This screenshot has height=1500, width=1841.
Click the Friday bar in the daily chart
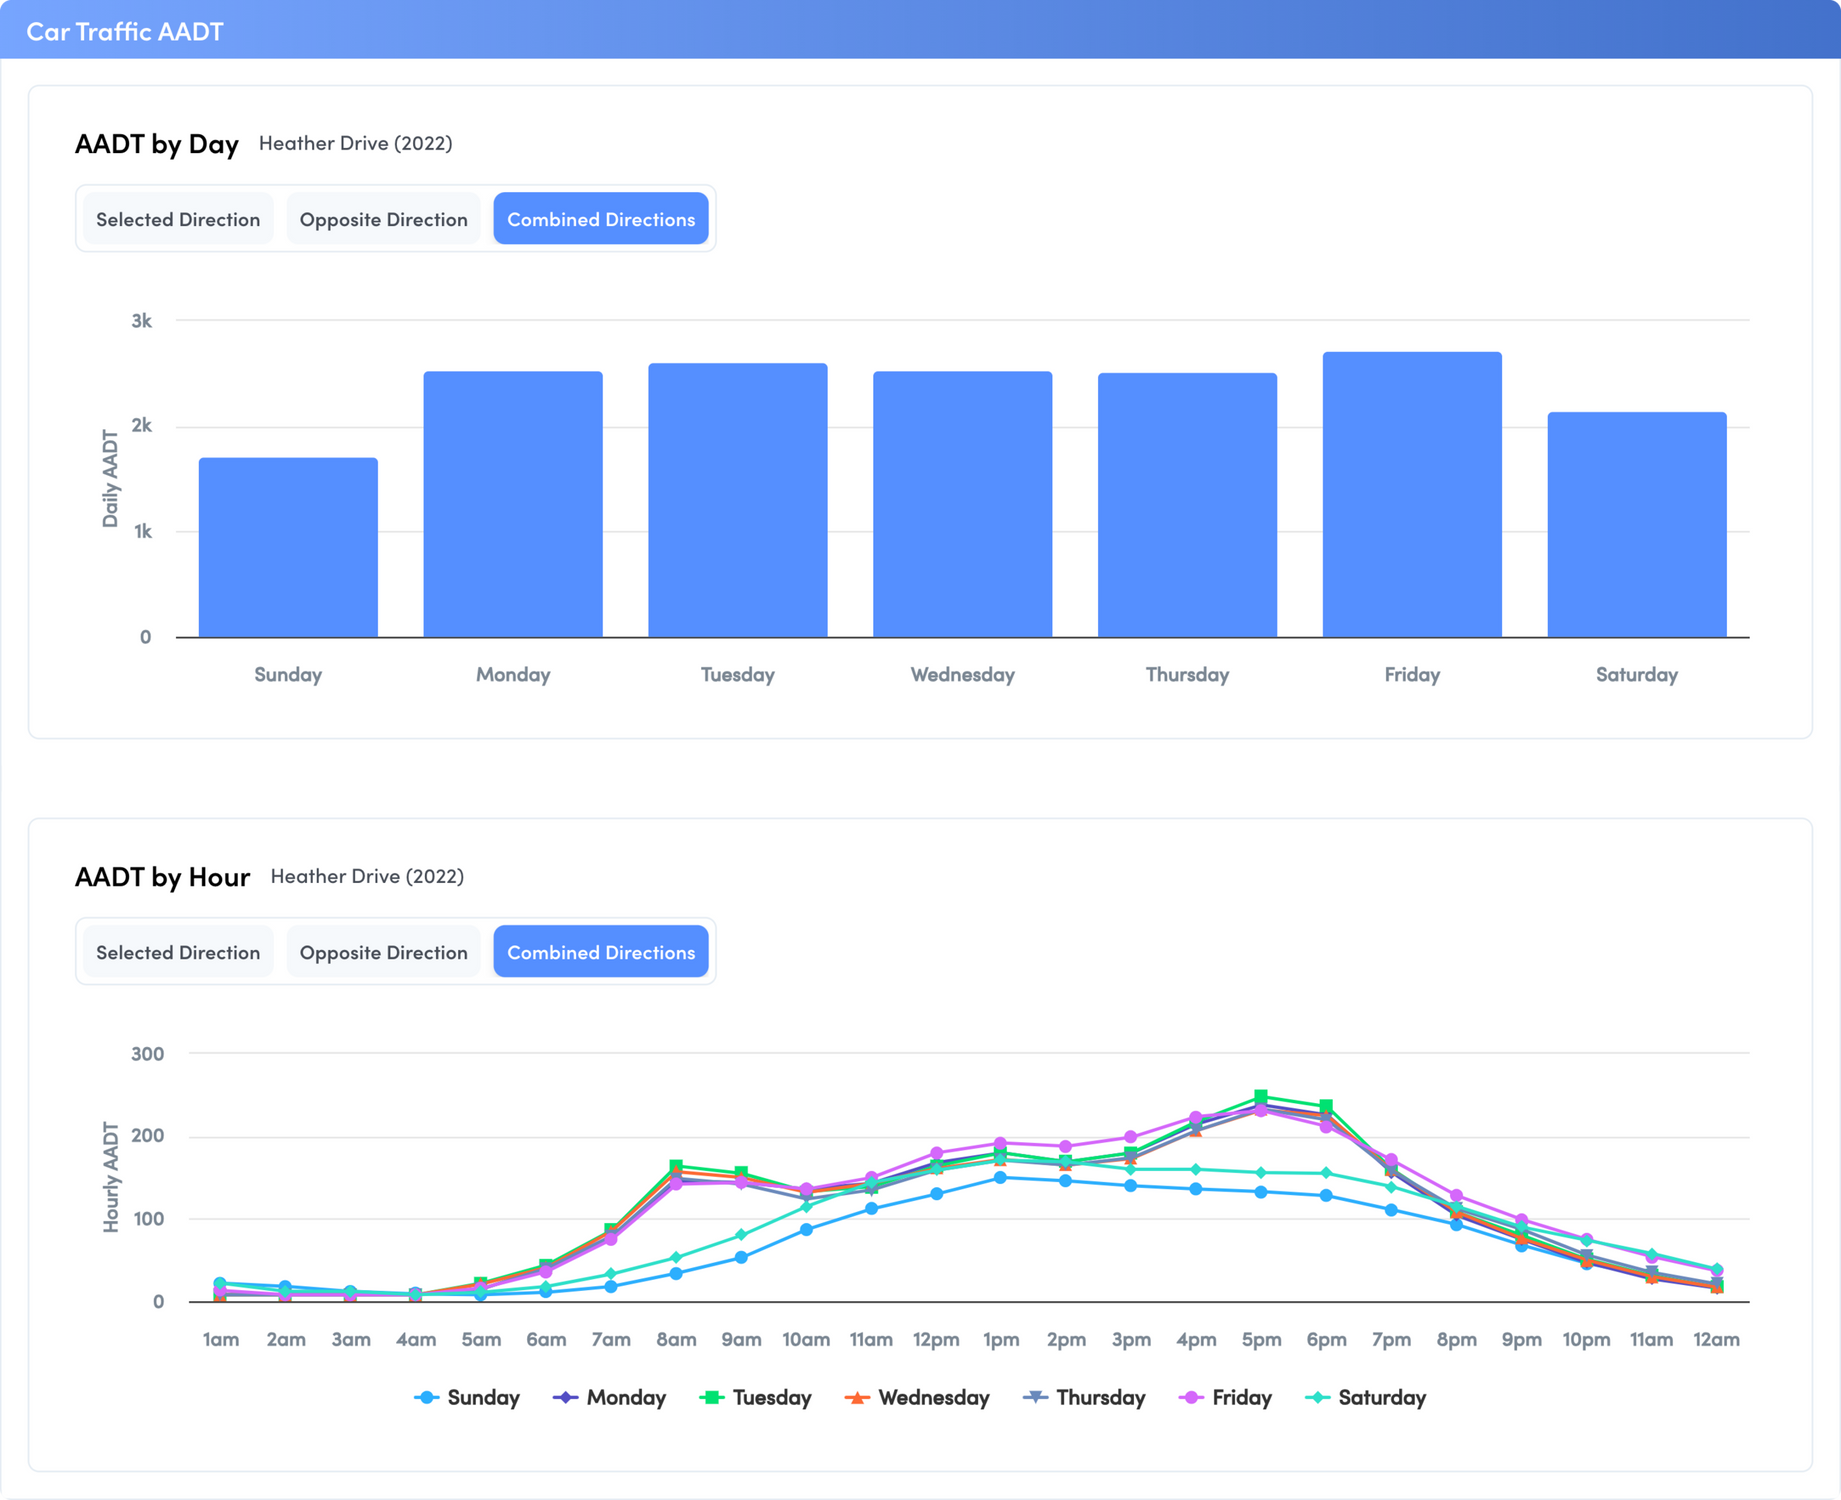pyautogui.click(x=1412, y=495)
